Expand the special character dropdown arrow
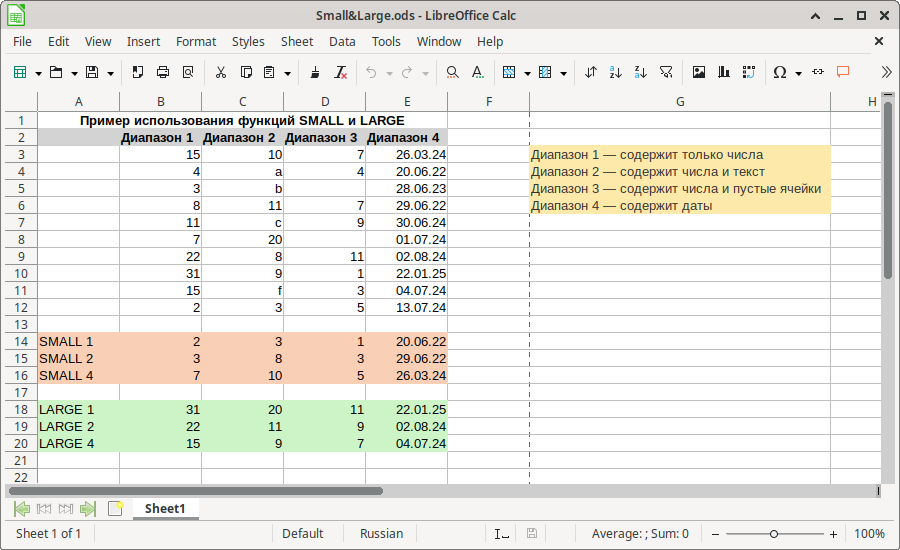This screenshot has width=900, height=550. [800, 73]
